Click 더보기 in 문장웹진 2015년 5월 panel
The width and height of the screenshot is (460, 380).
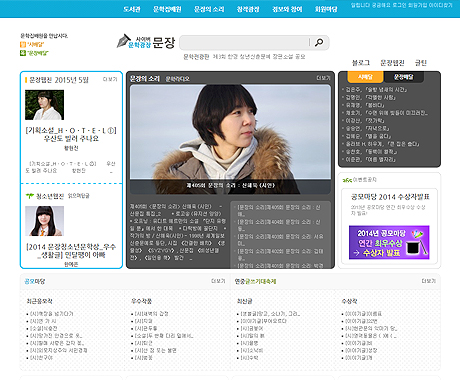pos(110,79)
